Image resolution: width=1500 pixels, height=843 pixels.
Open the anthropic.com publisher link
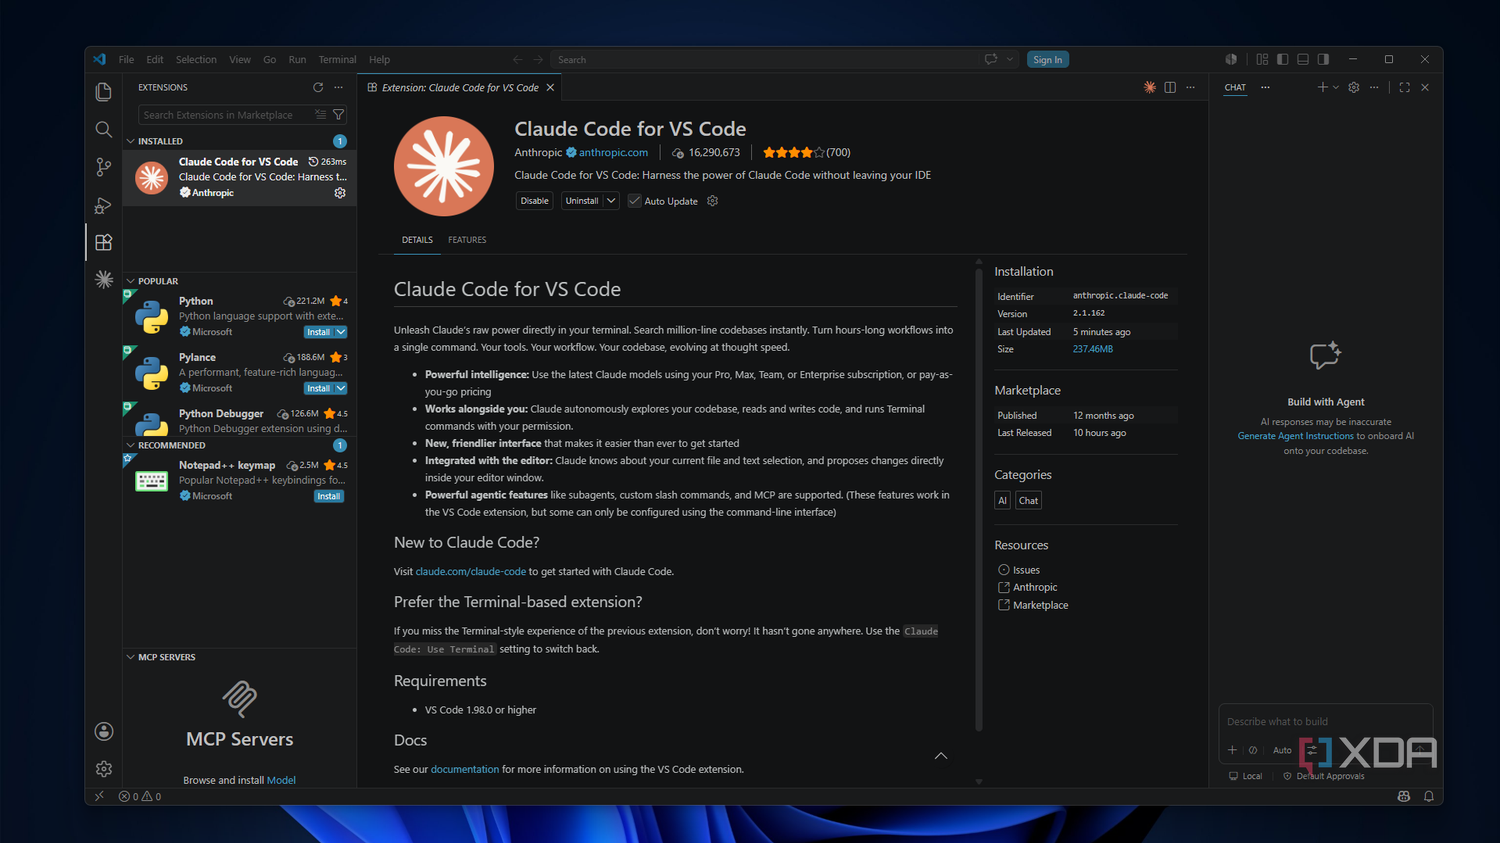613,153
